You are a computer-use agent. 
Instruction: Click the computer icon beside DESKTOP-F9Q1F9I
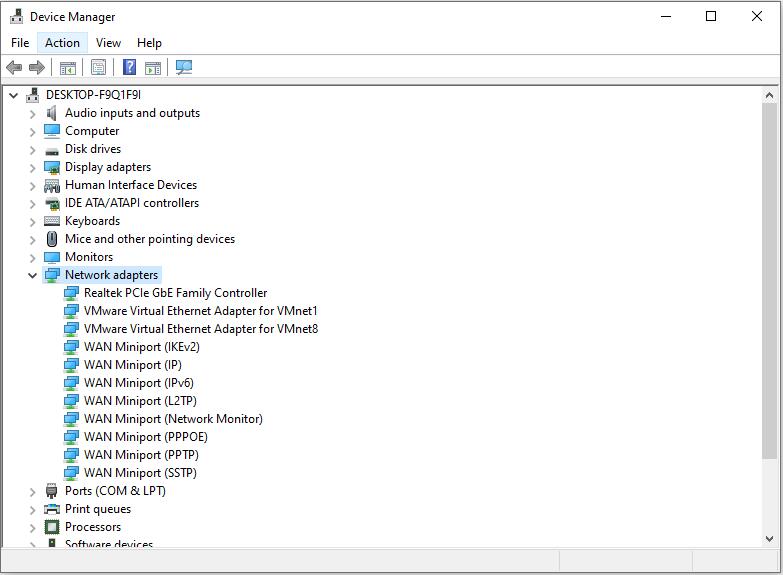[x=33, y=95]
